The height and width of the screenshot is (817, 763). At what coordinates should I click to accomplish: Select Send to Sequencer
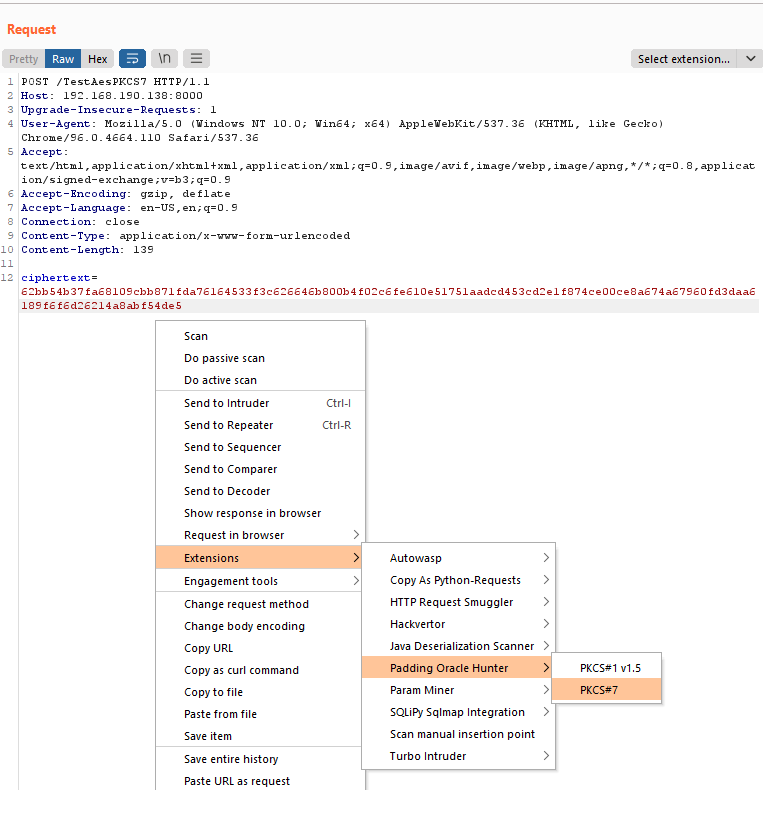(x=260, y=447)
